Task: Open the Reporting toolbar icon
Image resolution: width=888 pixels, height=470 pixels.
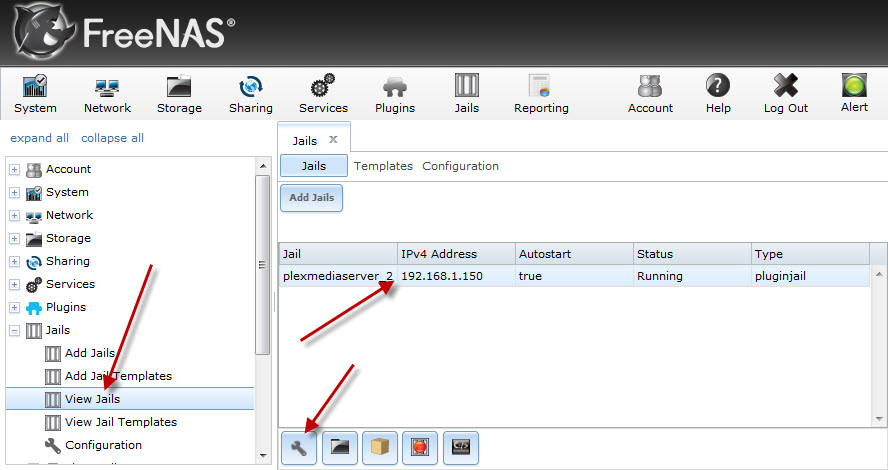Action: click(541, 94)
